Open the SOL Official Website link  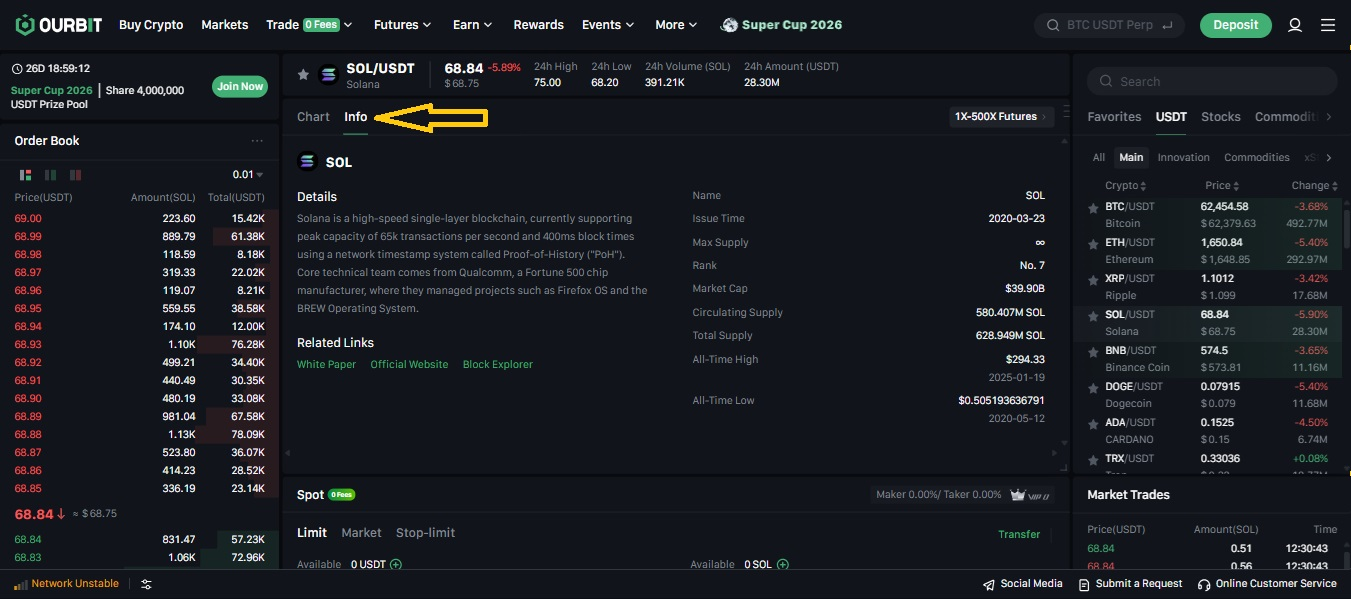409,365
